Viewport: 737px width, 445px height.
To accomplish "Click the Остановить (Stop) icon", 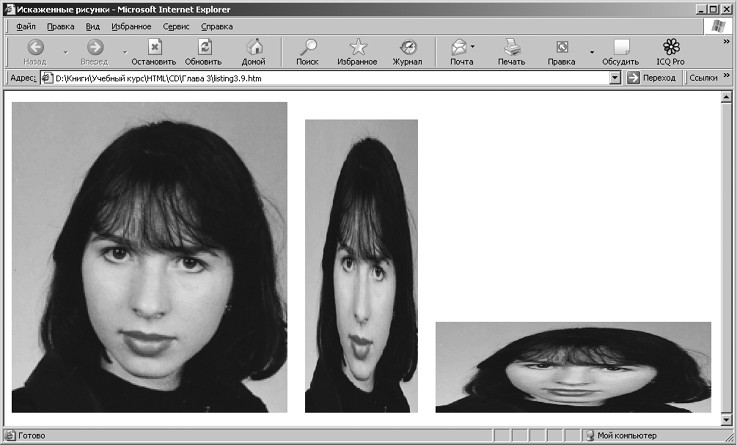I will coord(153,47).
